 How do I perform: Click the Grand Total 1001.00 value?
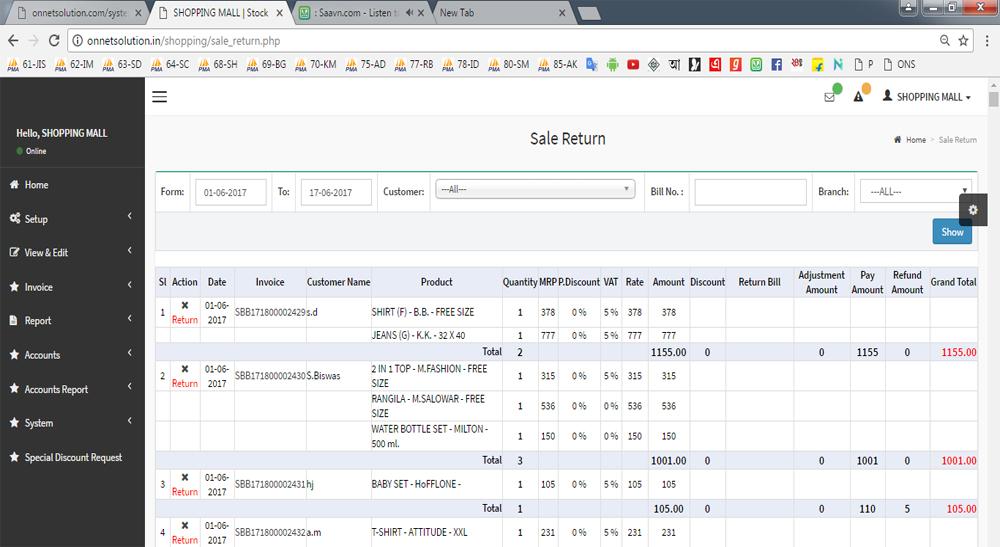click(959, 460)
